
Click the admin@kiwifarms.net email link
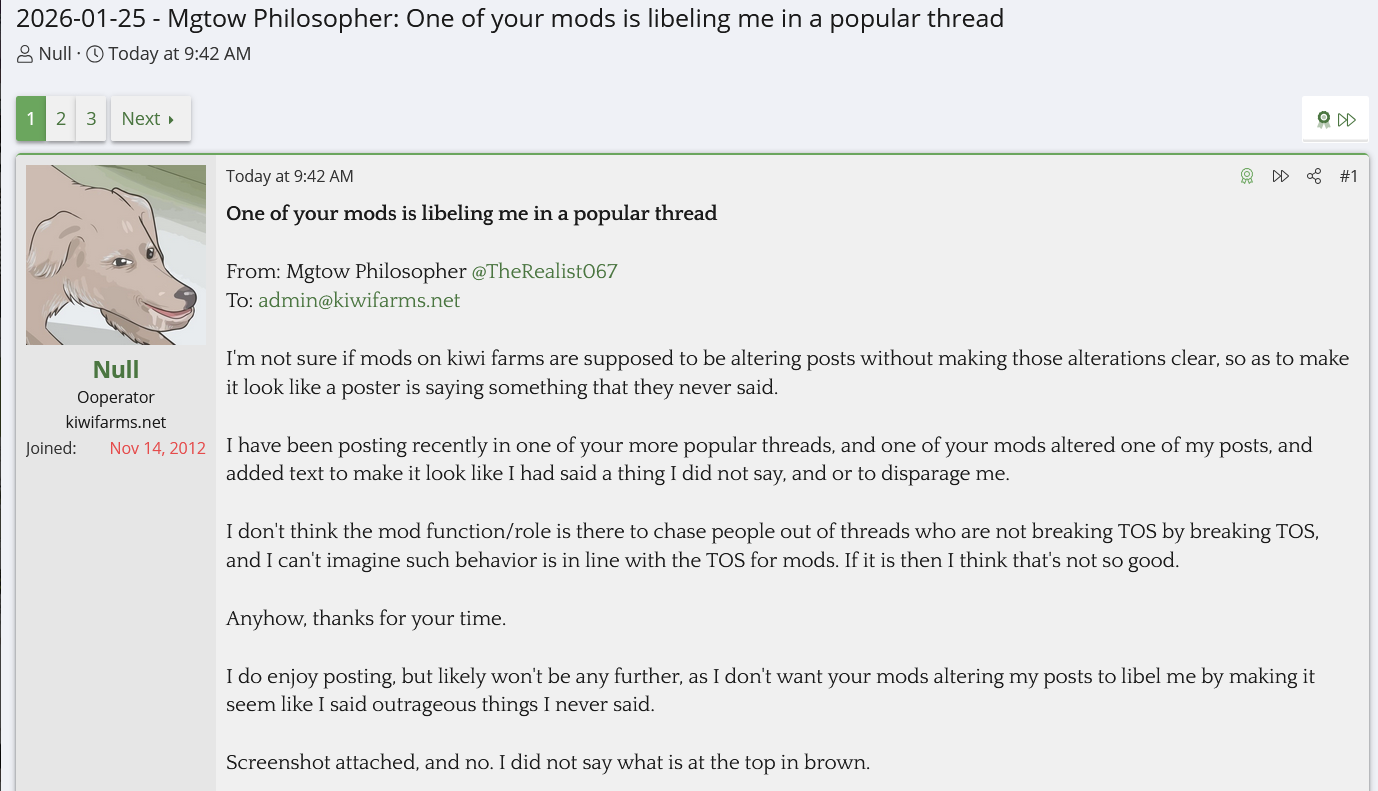pos(359,300)
